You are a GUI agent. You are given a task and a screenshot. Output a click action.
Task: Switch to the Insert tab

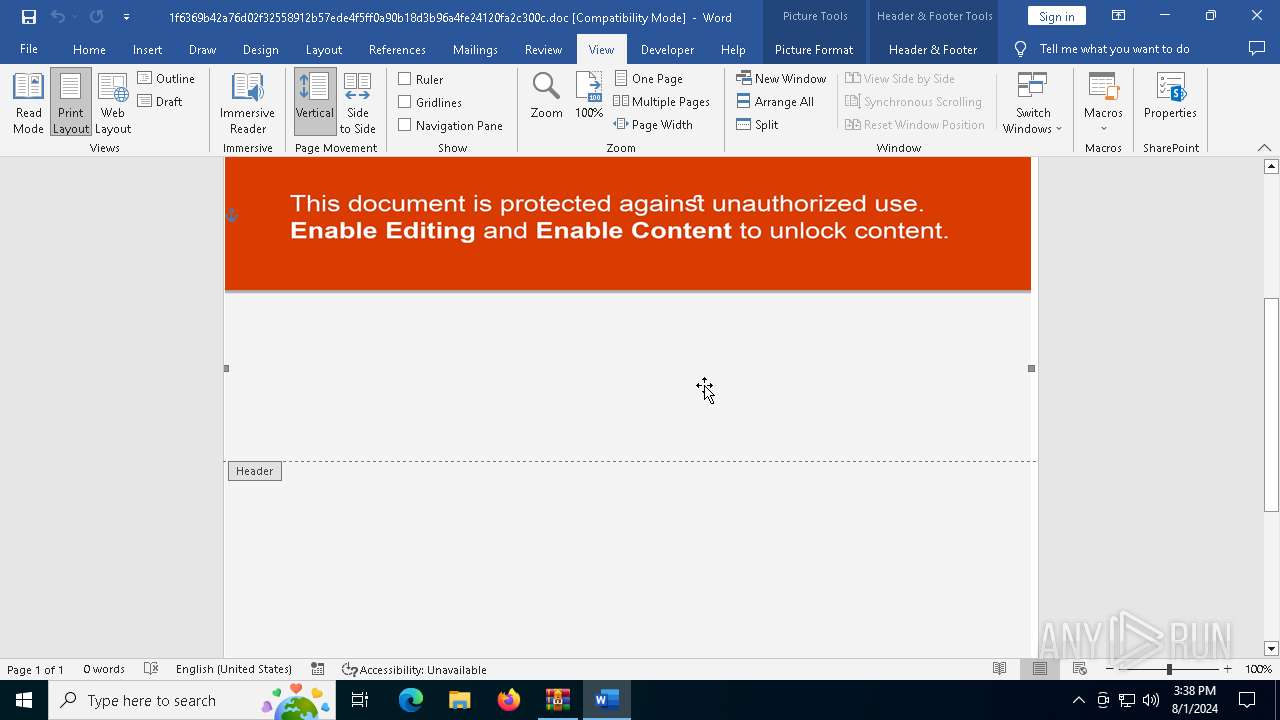coord(147,49)
